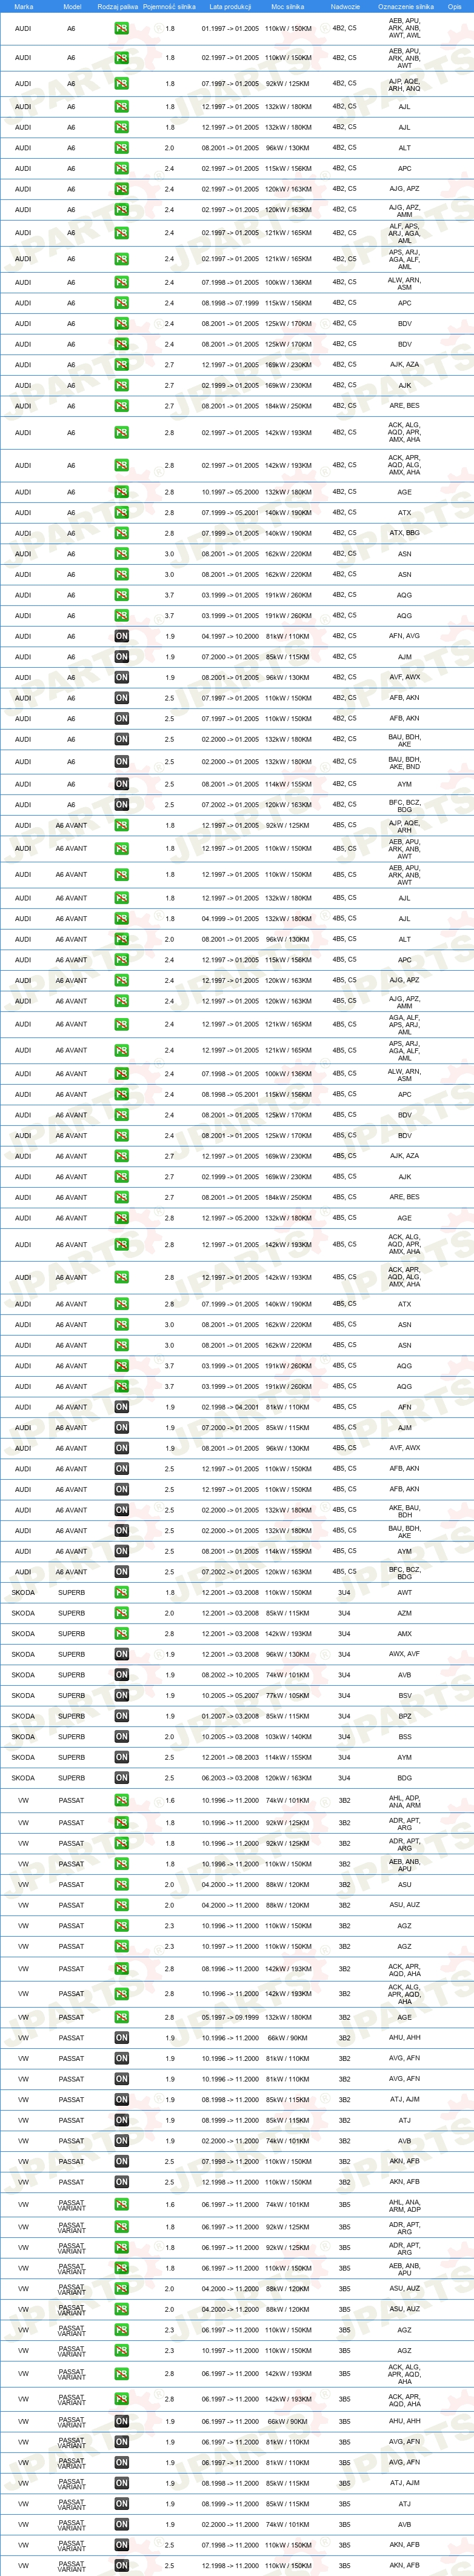
Task: Click the '01.2007 -> 03.2008' date for Superb BPZ
Action: click(230, 1716)
